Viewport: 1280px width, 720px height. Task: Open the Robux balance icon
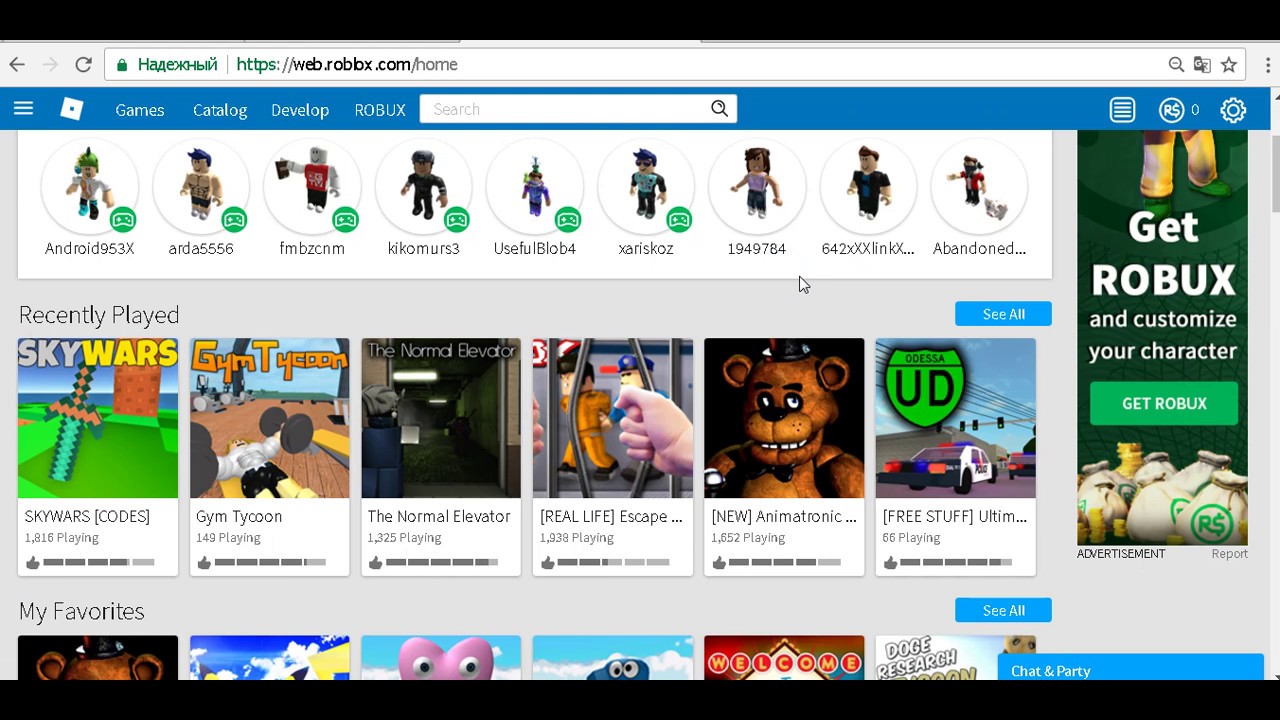tap(1171, 110)
